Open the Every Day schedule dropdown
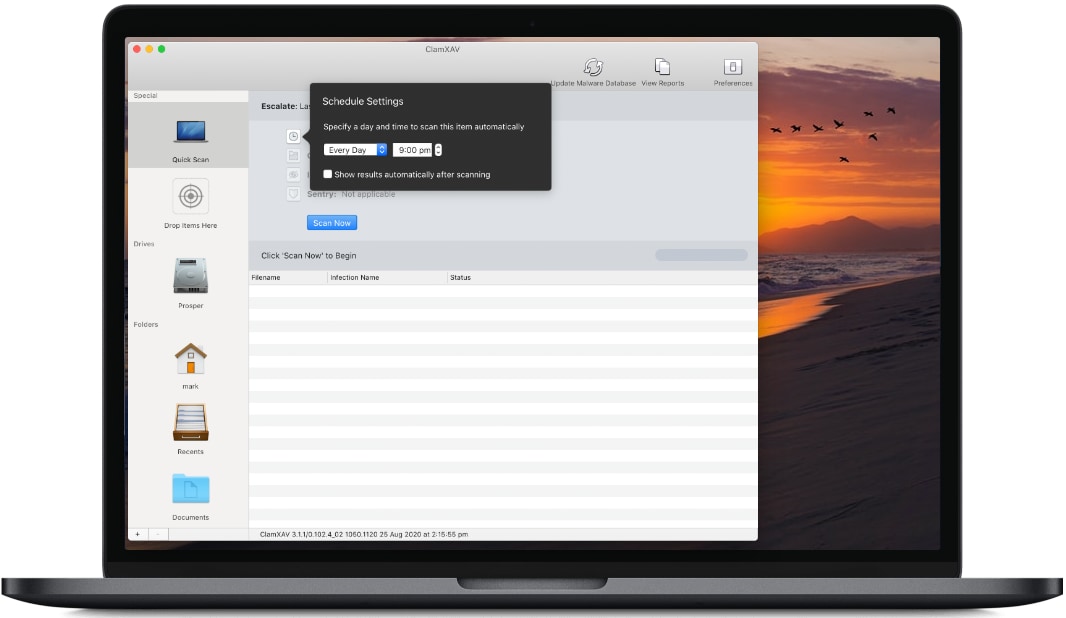The image size is (1066, 618). pyautogui.click(x=355, y=150)
